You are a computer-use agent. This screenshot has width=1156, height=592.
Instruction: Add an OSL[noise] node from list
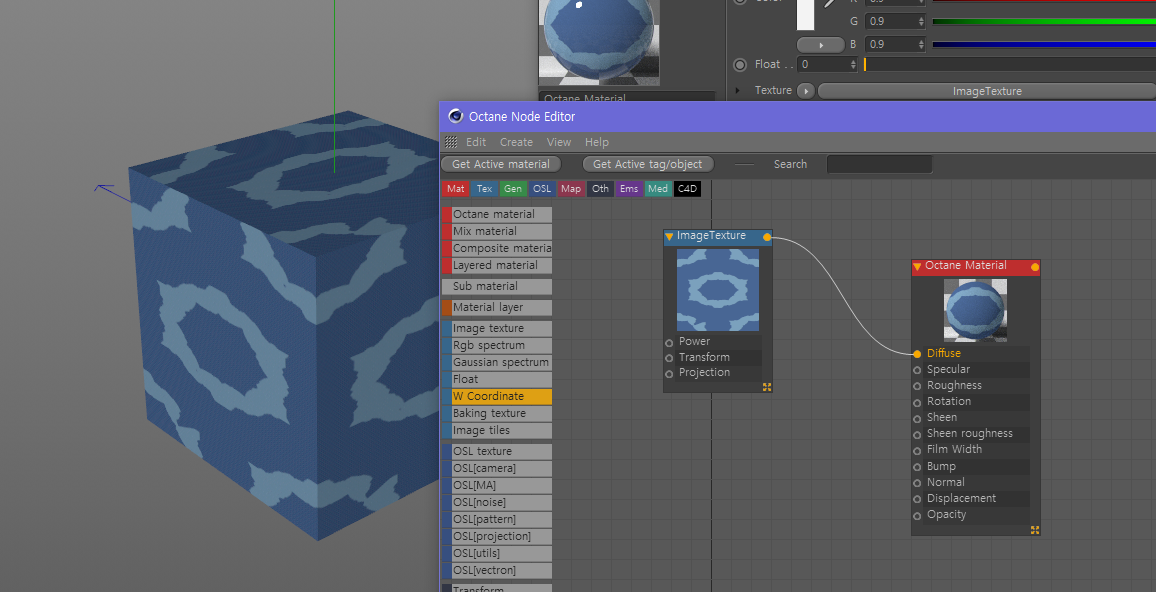pos(497,503)
